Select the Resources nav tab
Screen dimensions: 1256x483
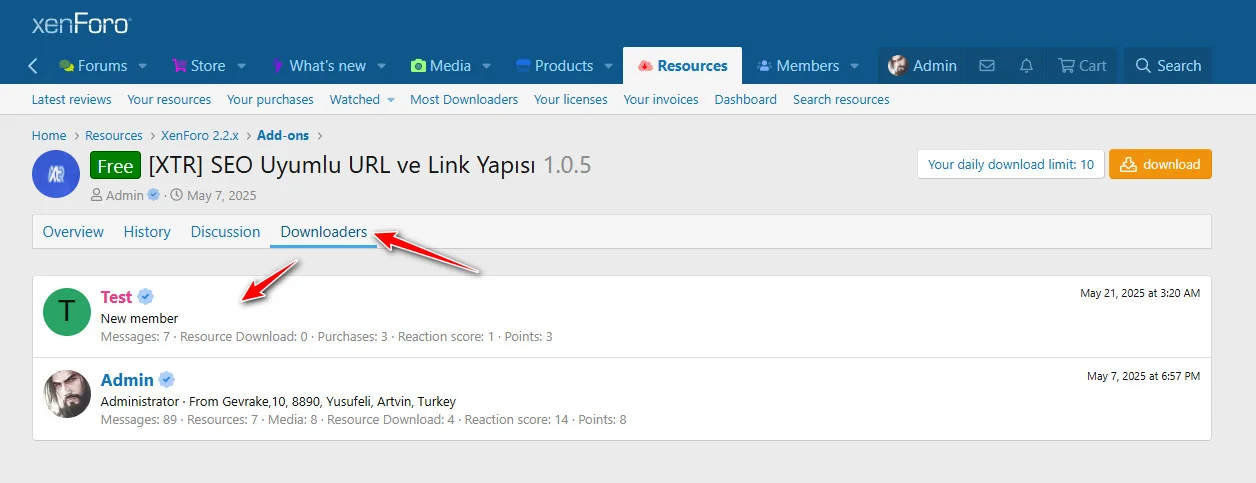pyautogui.click(x=682, y=66)
